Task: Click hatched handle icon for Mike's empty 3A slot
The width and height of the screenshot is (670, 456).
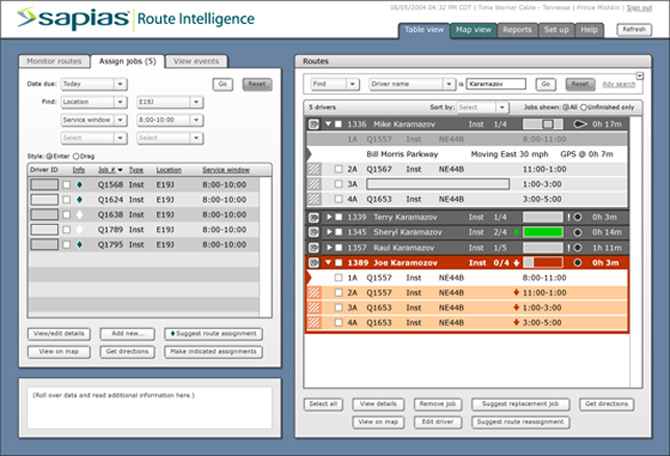Action: click(x=314, y=184)
